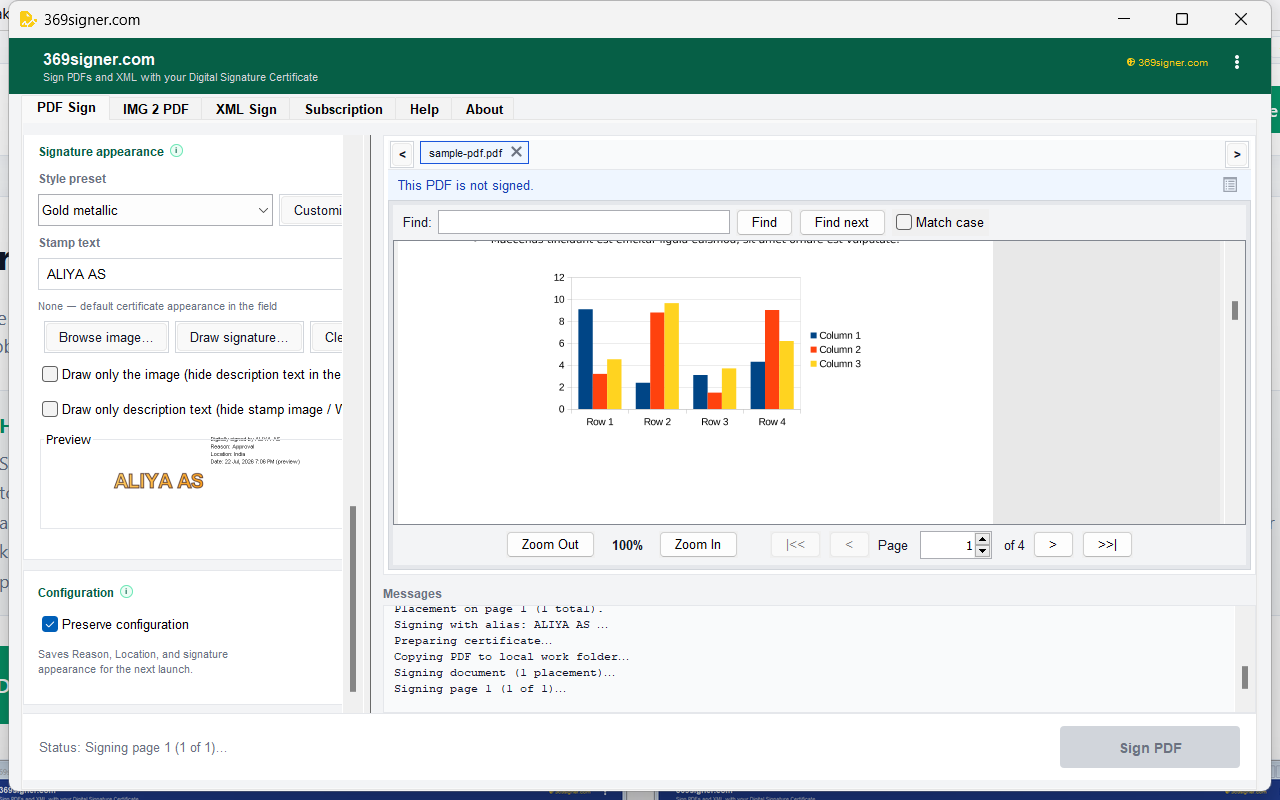Screen dimensions: 1280x800
Task: Click the bar chart in the PDF page
Action: click(x=707, y=350)
